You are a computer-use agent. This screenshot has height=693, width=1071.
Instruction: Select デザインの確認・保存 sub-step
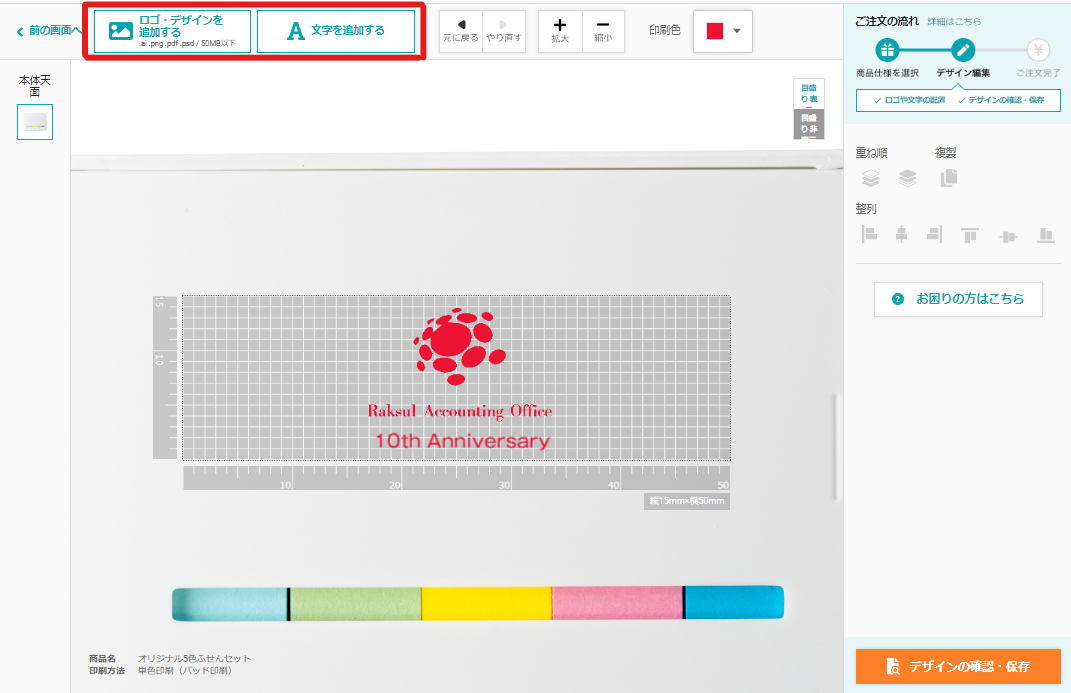pos(1001,100)
